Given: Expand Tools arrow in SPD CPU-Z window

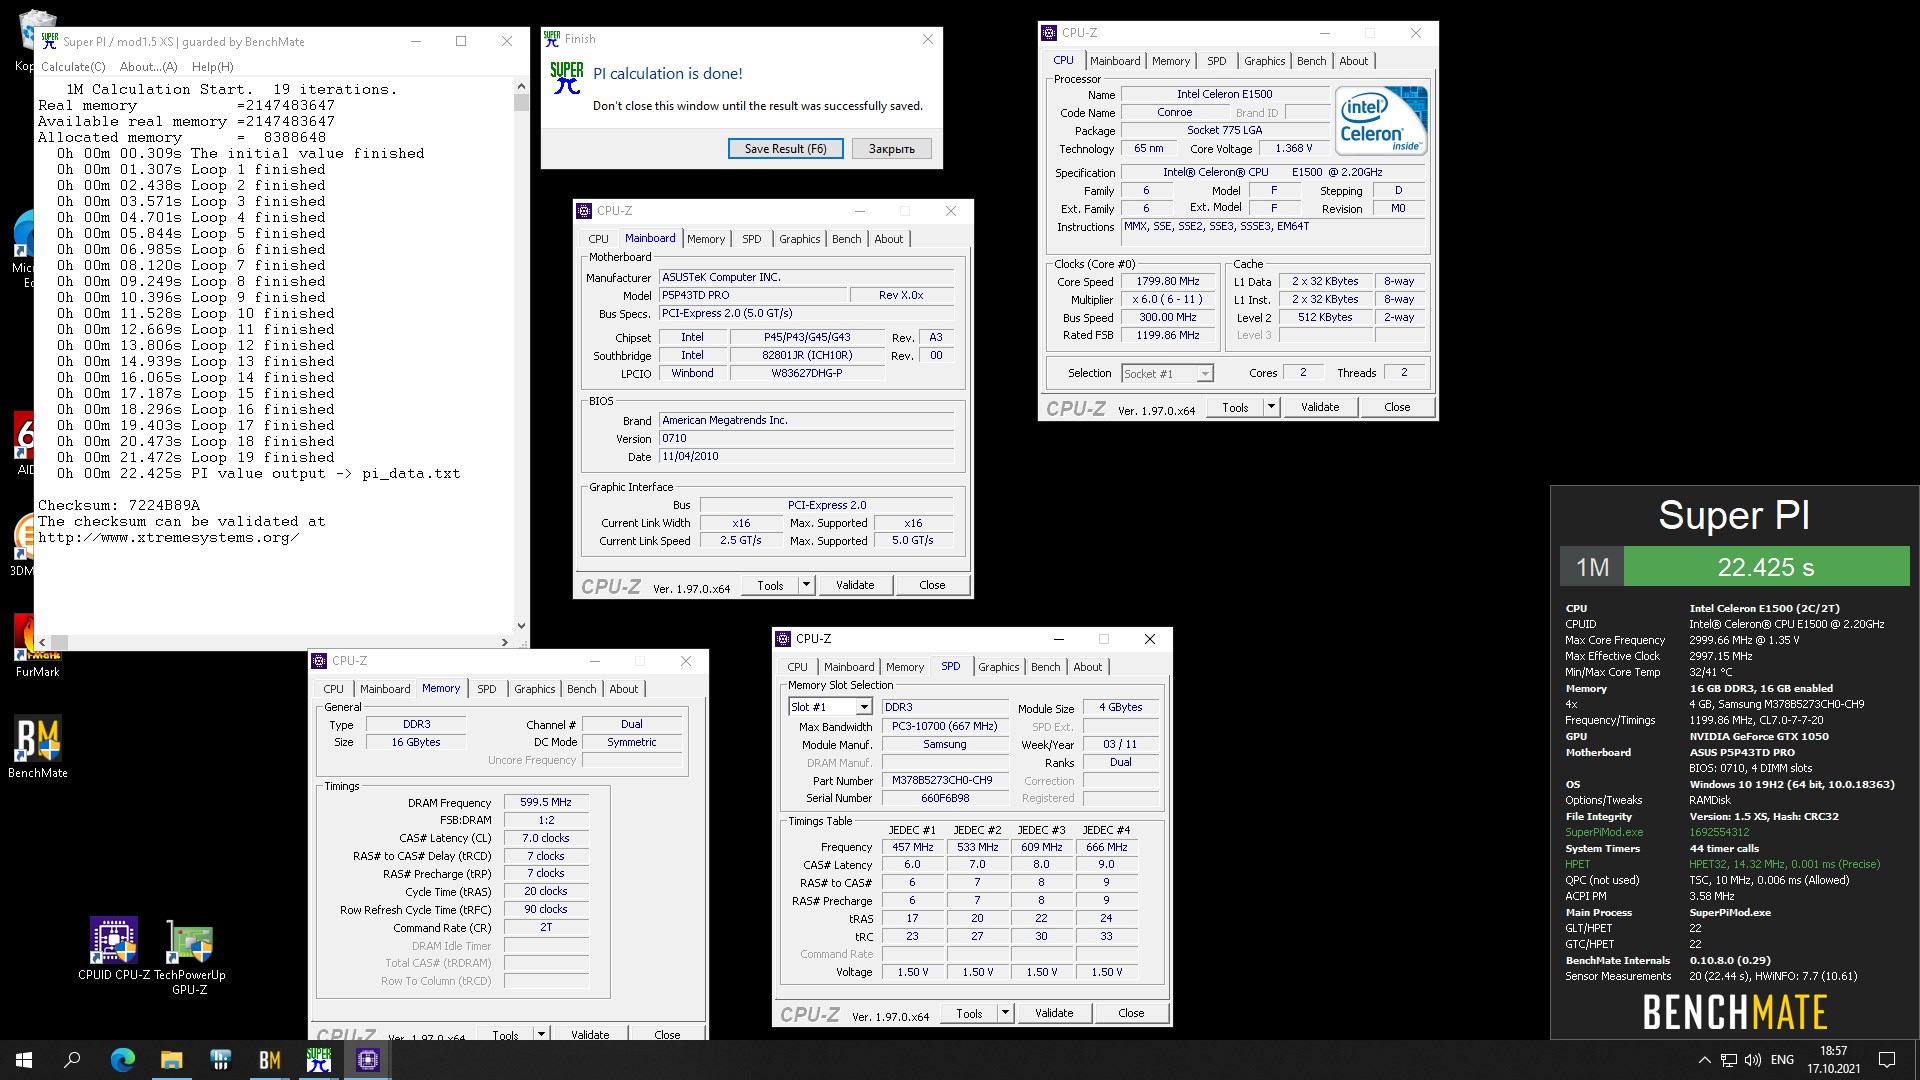Looking at the screenshot, I should tap(1005, 1013).
